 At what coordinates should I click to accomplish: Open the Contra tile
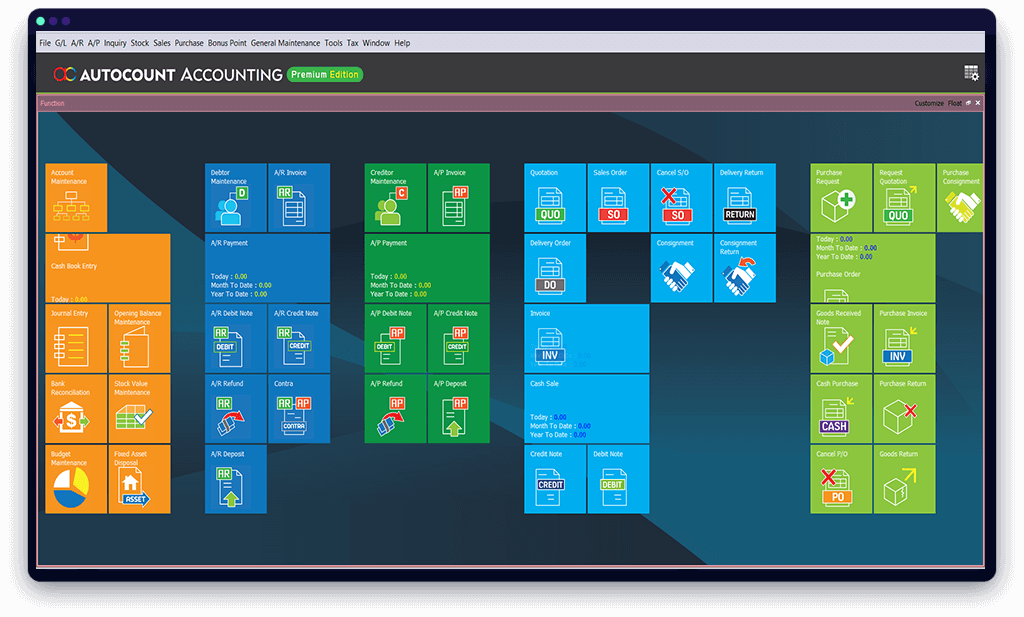point(298,408)
